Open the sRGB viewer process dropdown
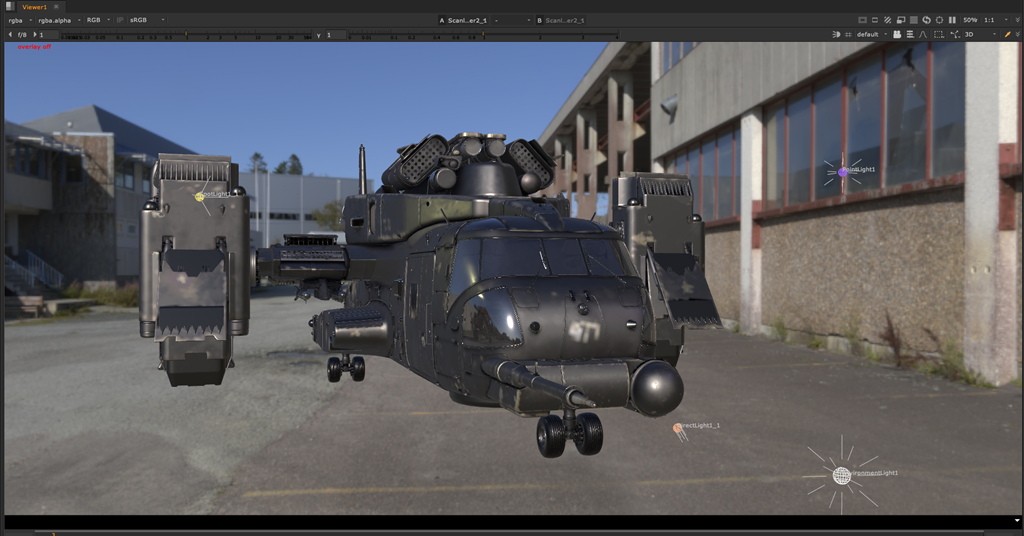Image resolution: width=1024 pixels, height=536 pixels. 147,20
